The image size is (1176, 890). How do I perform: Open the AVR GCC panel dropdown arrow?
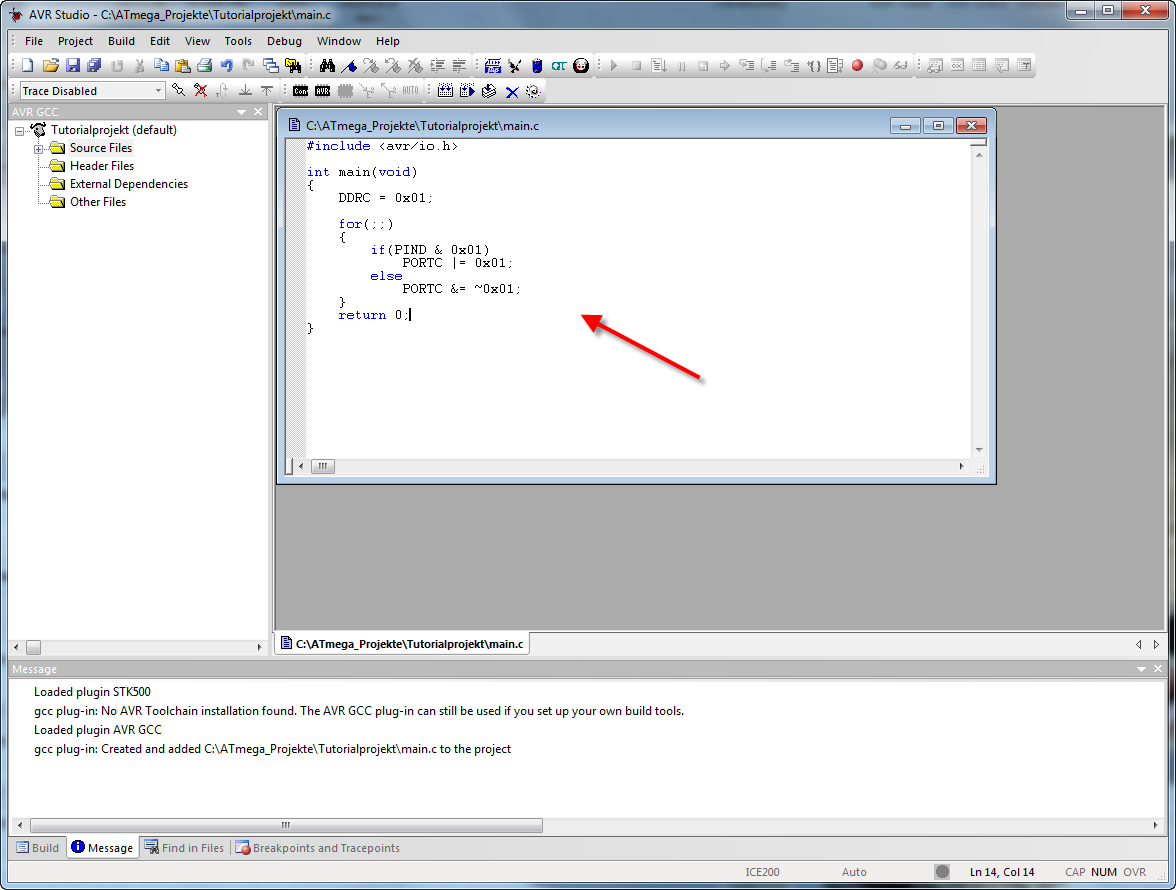point(242,112)
